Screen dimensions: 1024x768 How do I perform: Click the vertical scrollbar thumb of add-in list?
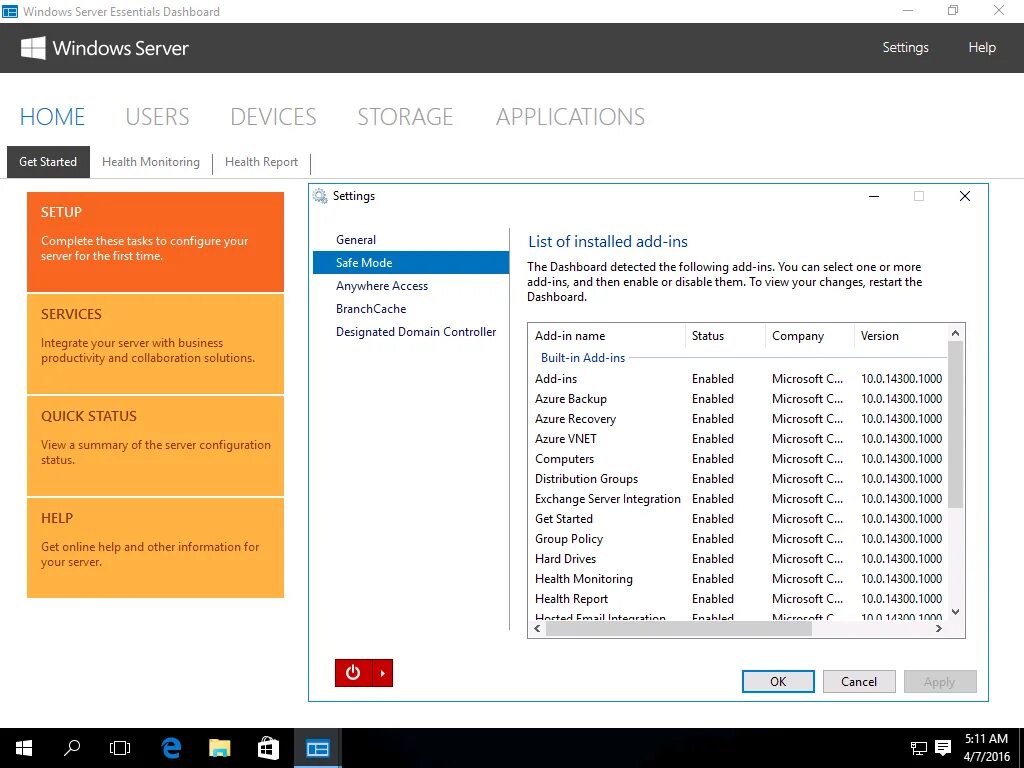point(955,424)
